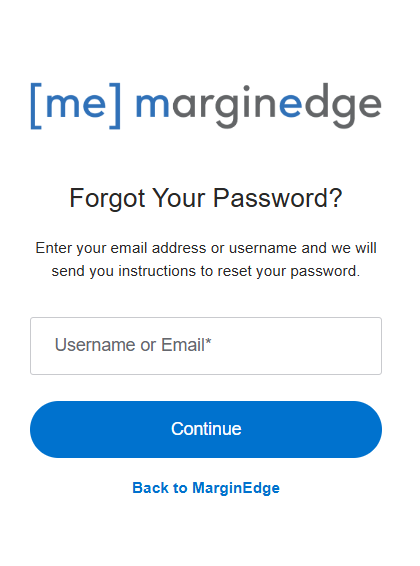Focus the Username or Email field

[206, 346]
